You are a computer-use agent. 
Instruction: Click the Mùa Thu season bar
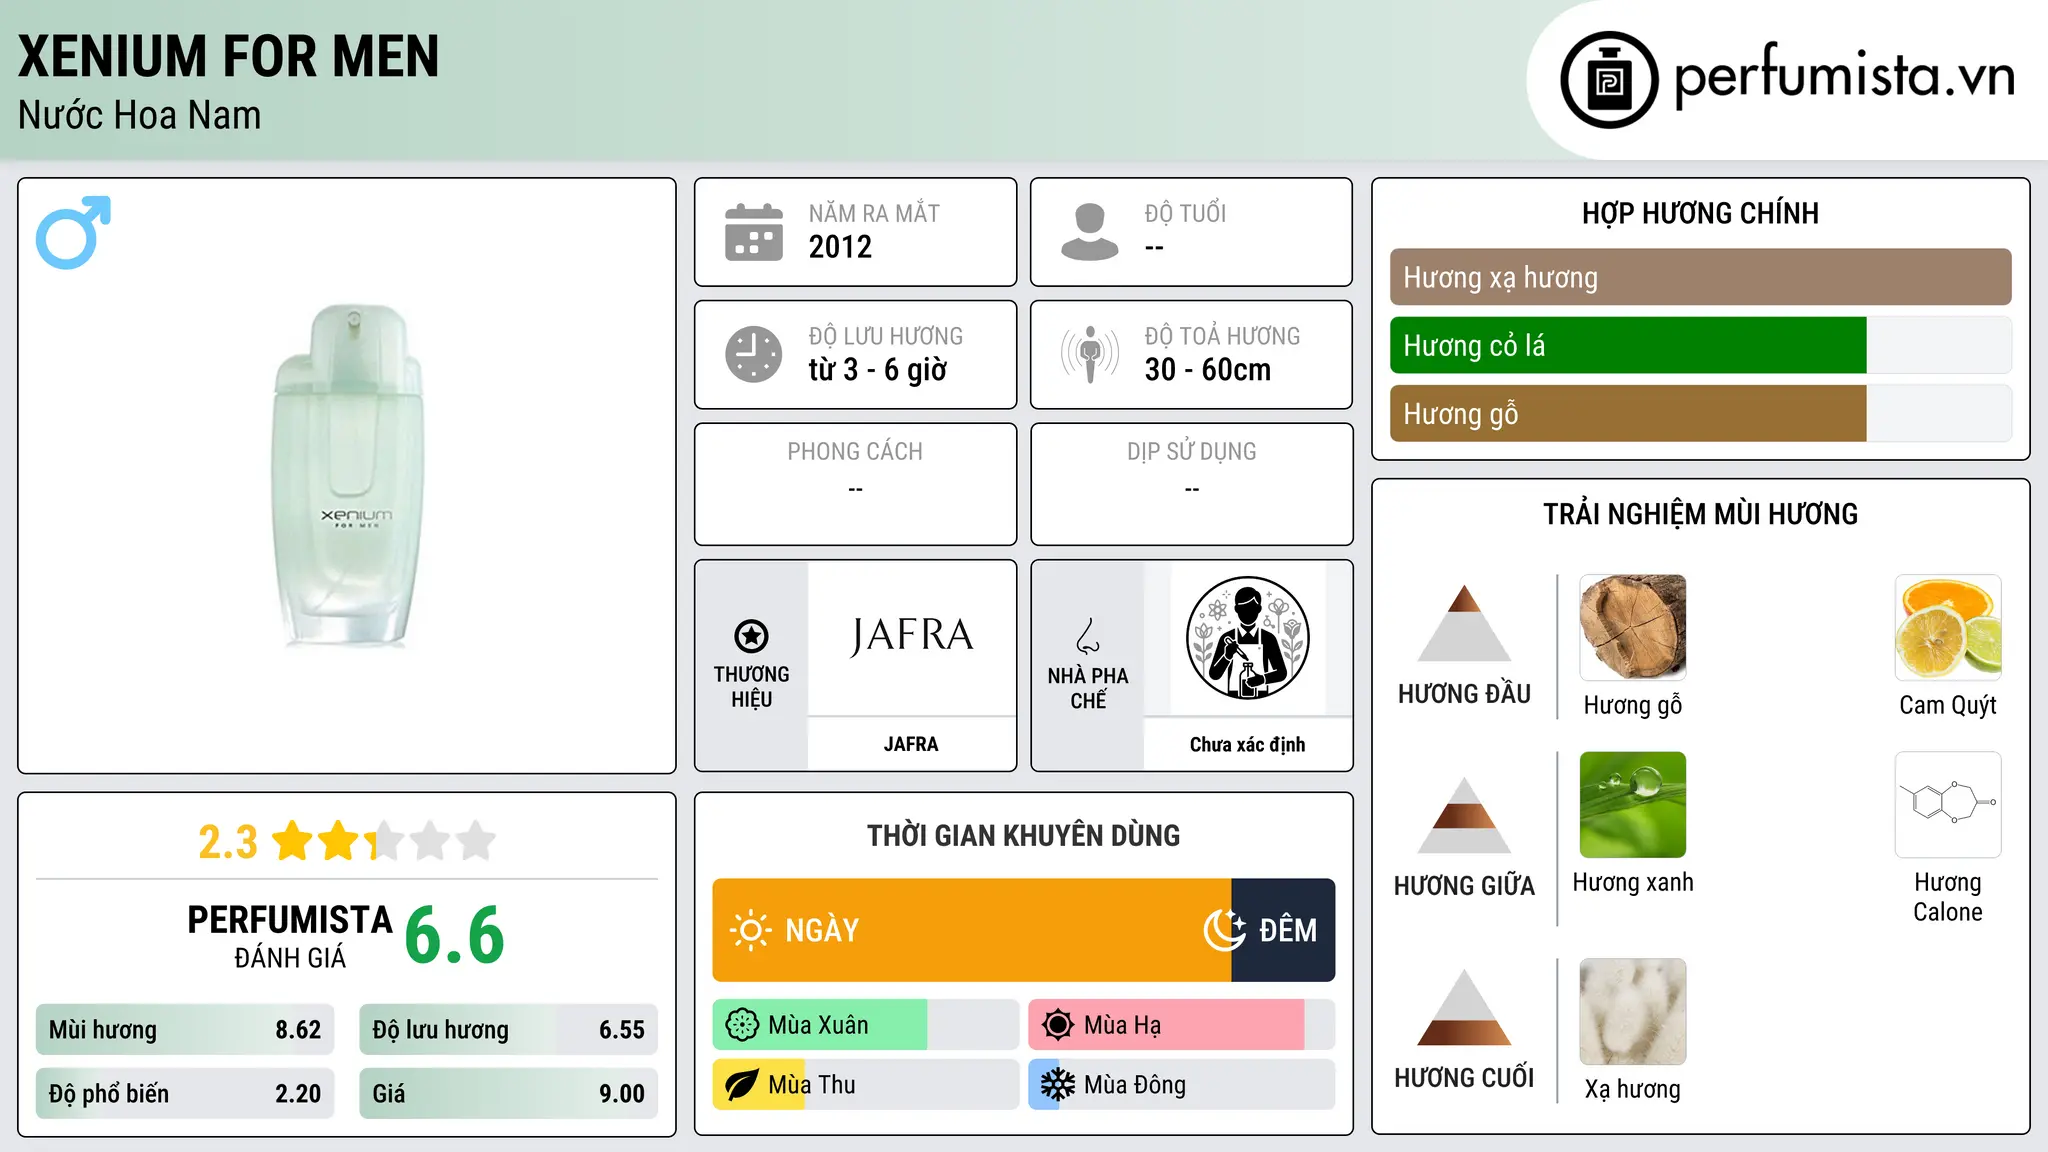coord(865,1085)
